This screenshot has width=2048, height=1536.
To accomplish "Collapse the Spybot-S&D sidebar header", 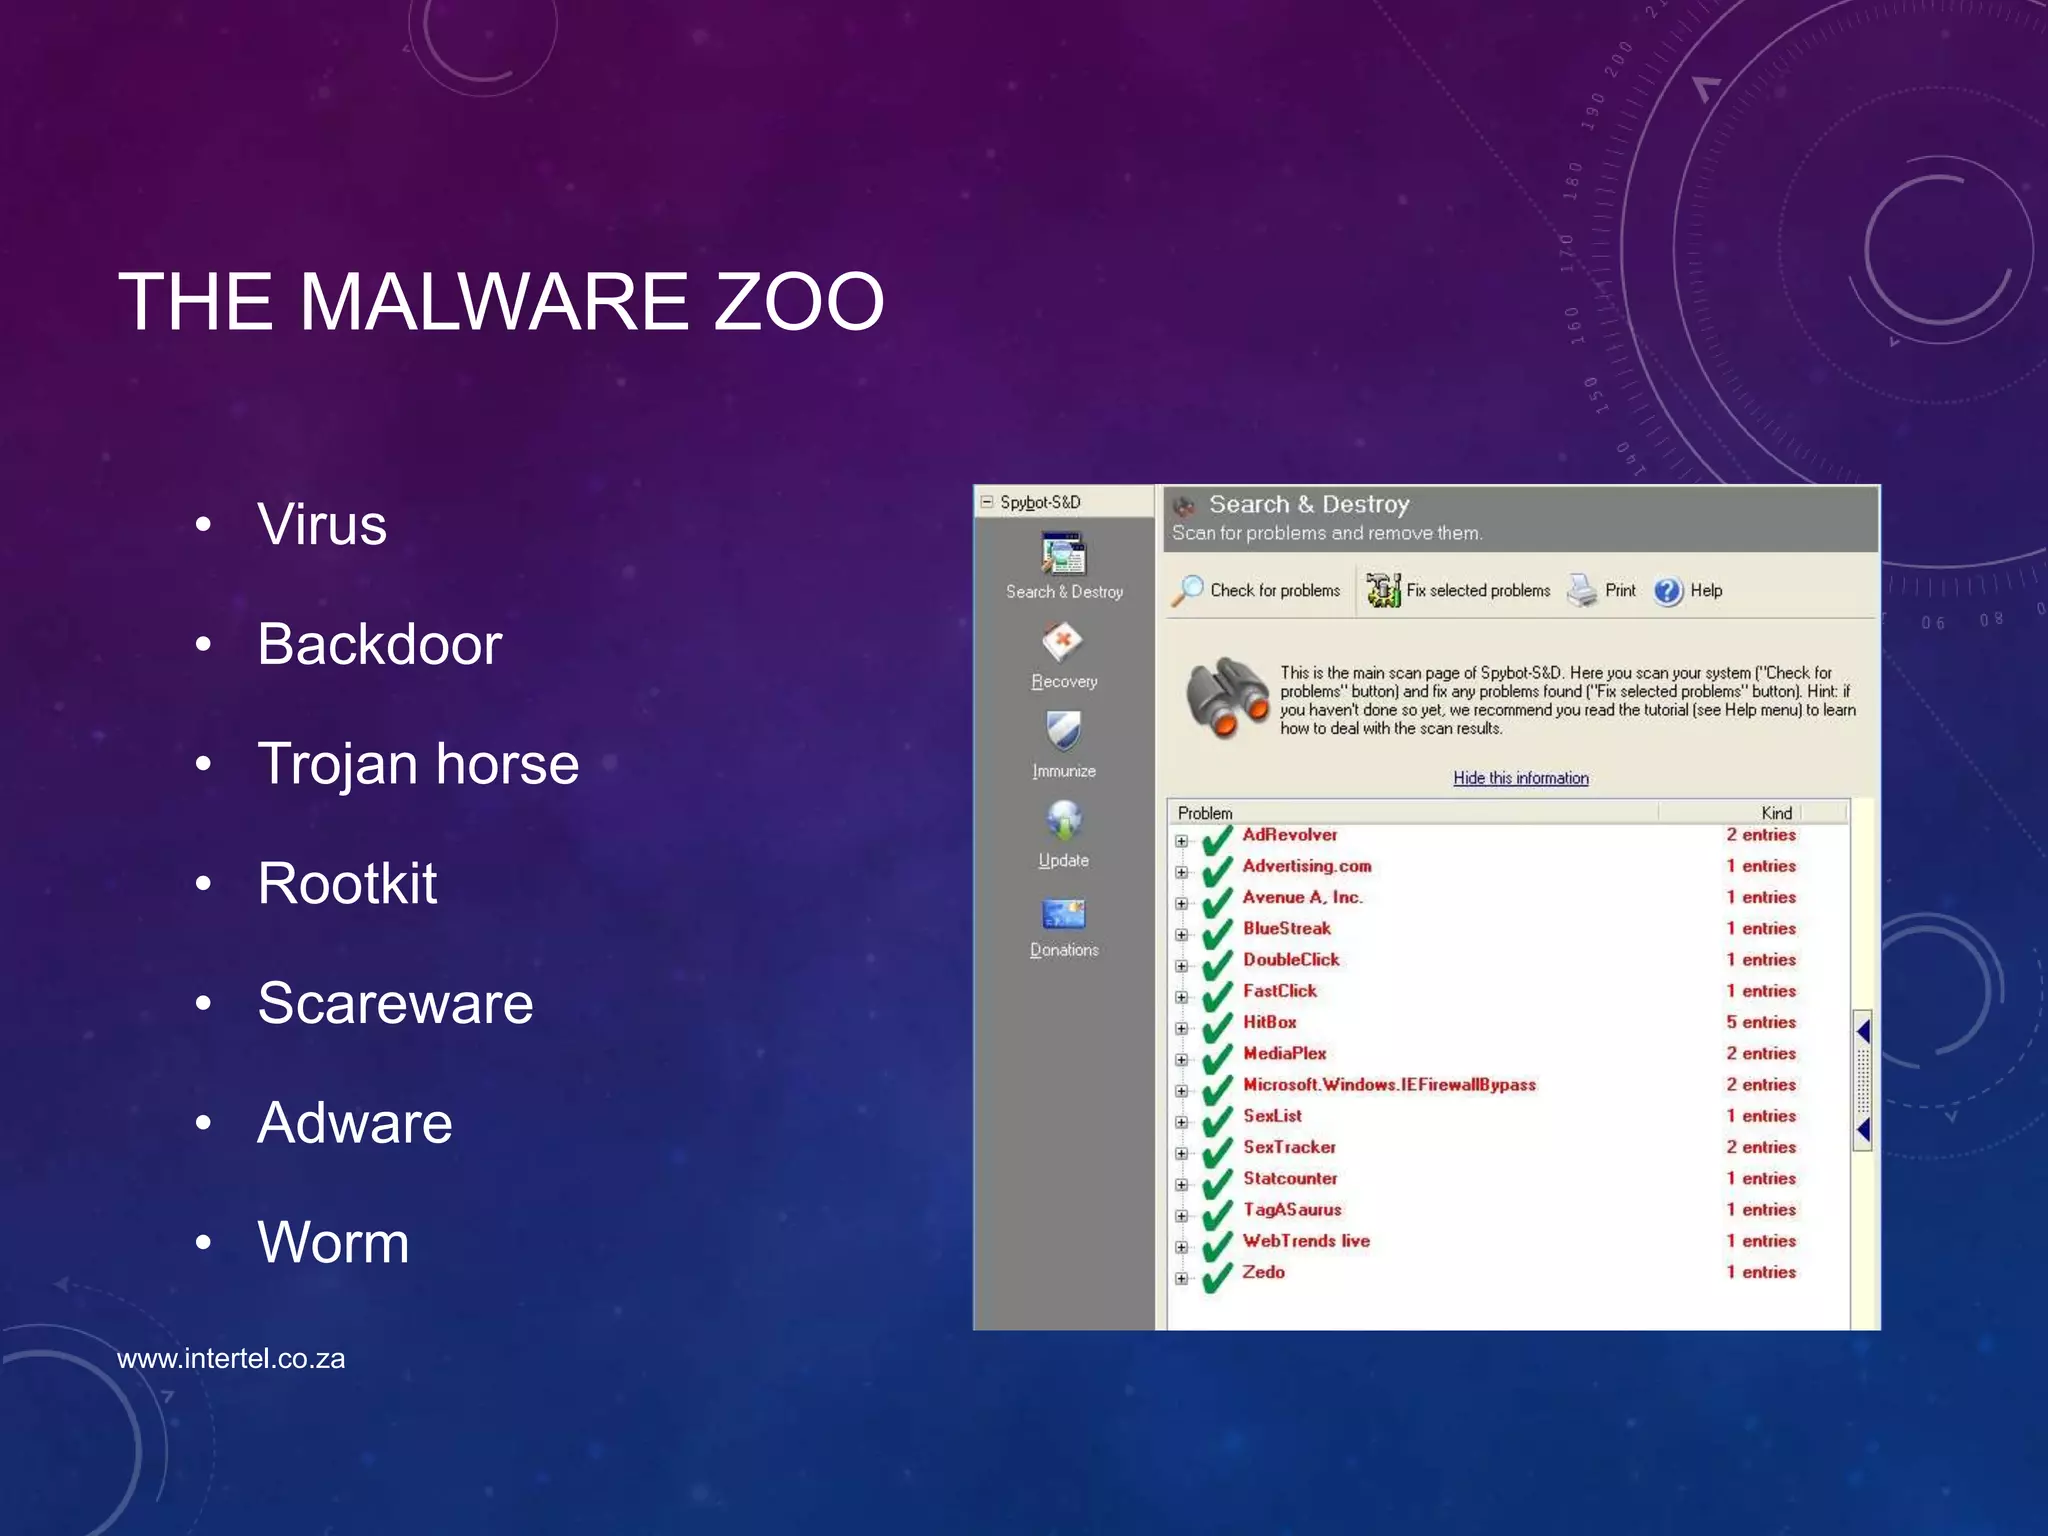I will (987, 502).
